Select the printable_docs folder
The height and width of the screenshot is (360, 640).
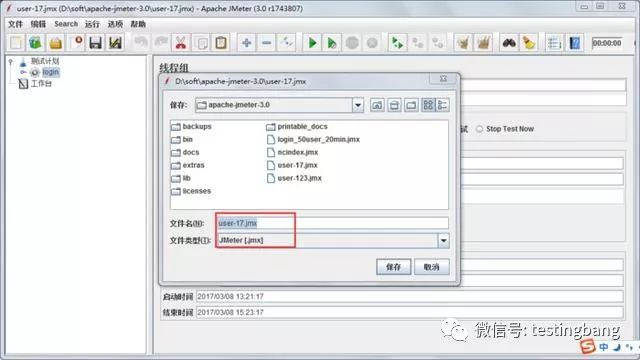(297, 127)
